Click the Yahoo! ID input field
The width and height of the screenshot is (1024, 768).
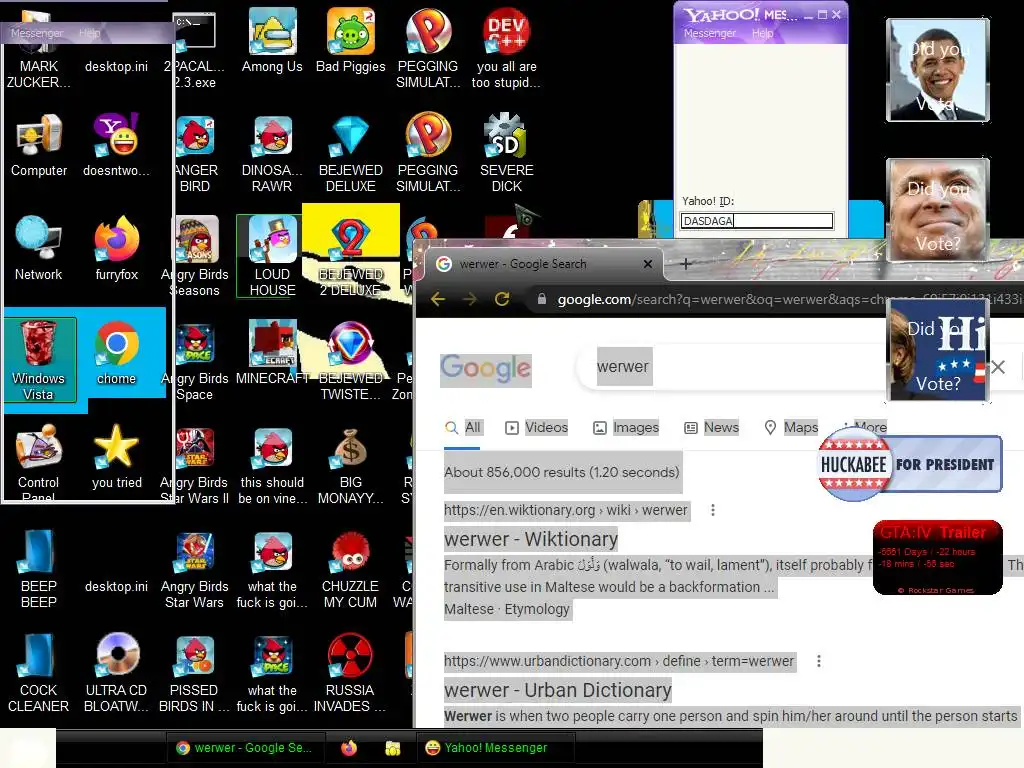tap(756, 221)
